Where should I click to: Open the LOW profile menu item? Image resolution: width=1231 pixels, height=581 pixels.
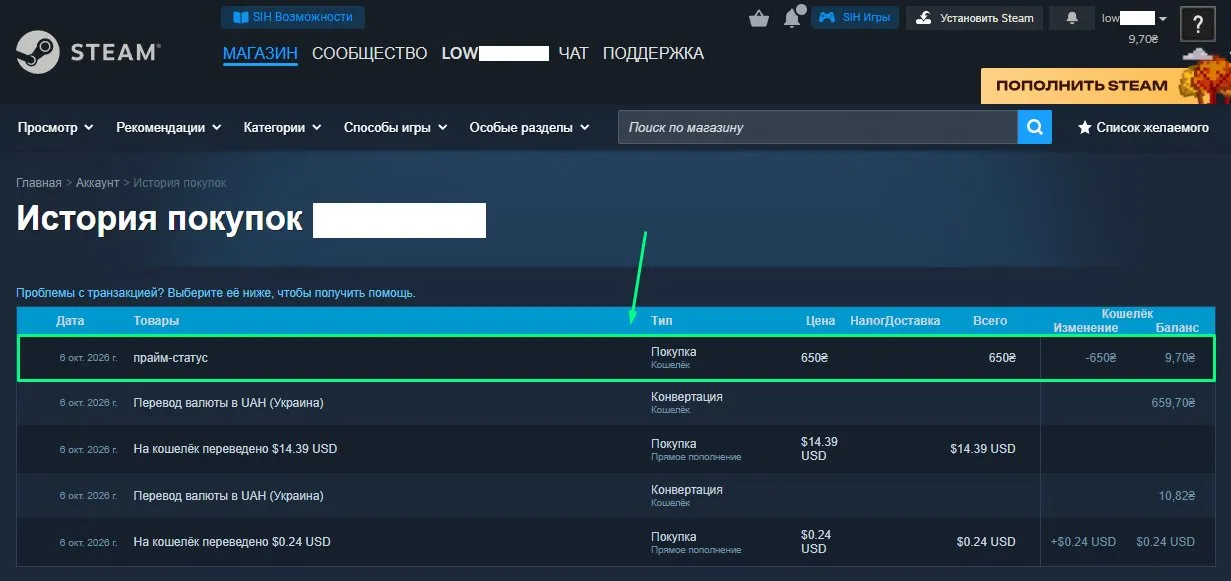496,53
